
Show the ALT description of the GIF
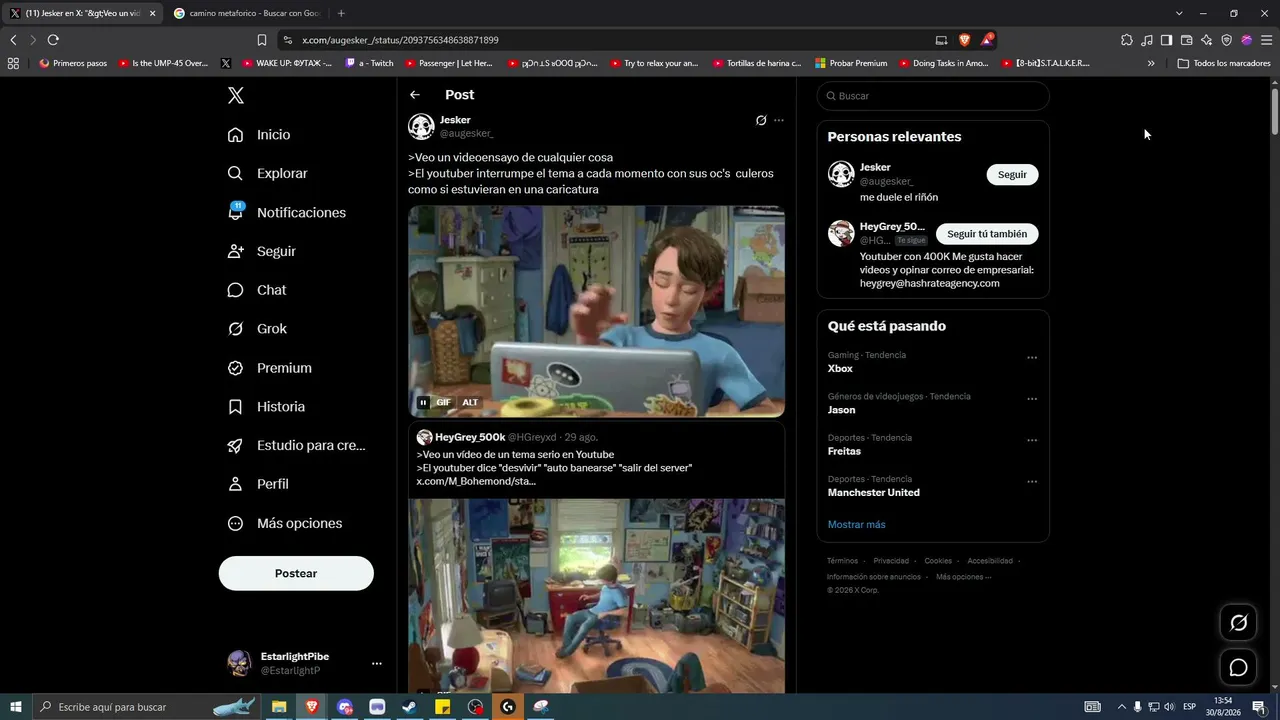click(470, 403)
